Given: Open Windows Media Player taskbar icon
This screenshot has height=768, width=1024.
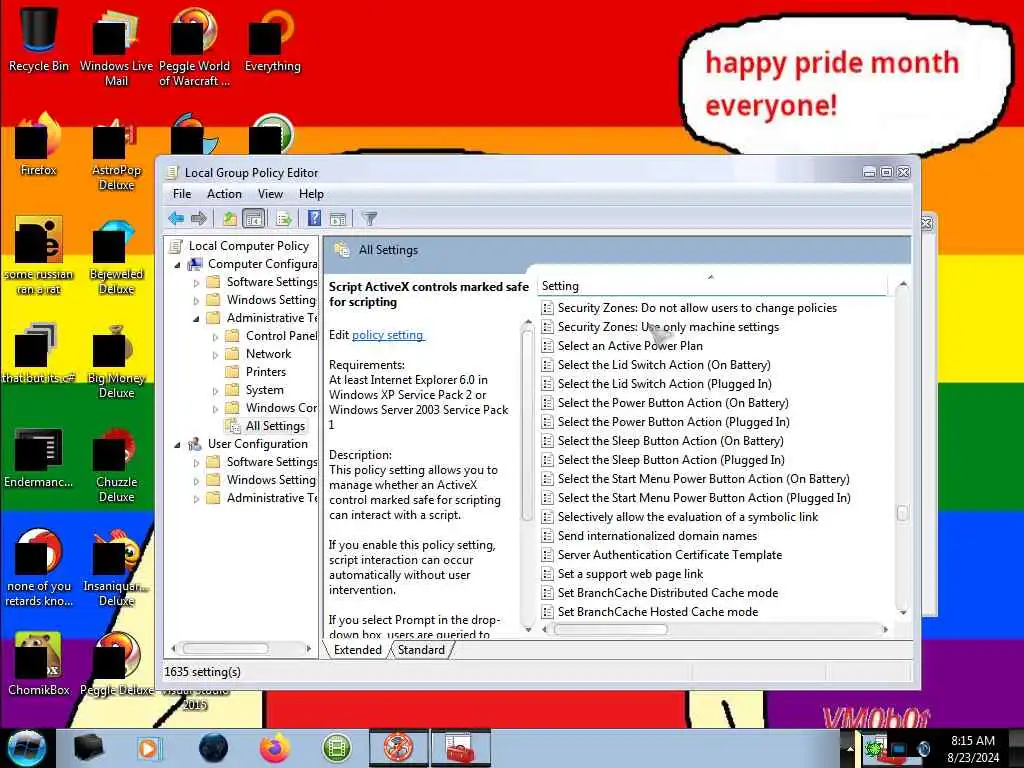Looking at the screenshot, I should [x=150, y=748].
